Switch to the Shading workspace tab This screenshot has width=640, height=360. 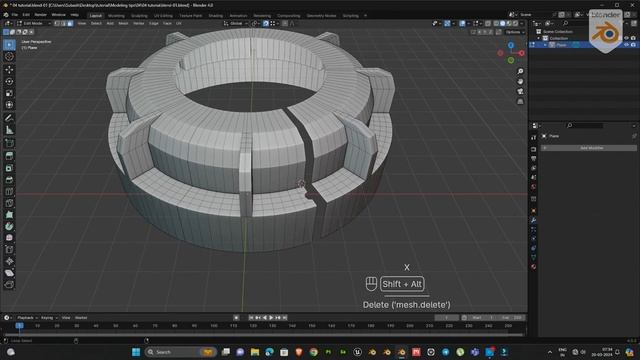pos(216,16)
